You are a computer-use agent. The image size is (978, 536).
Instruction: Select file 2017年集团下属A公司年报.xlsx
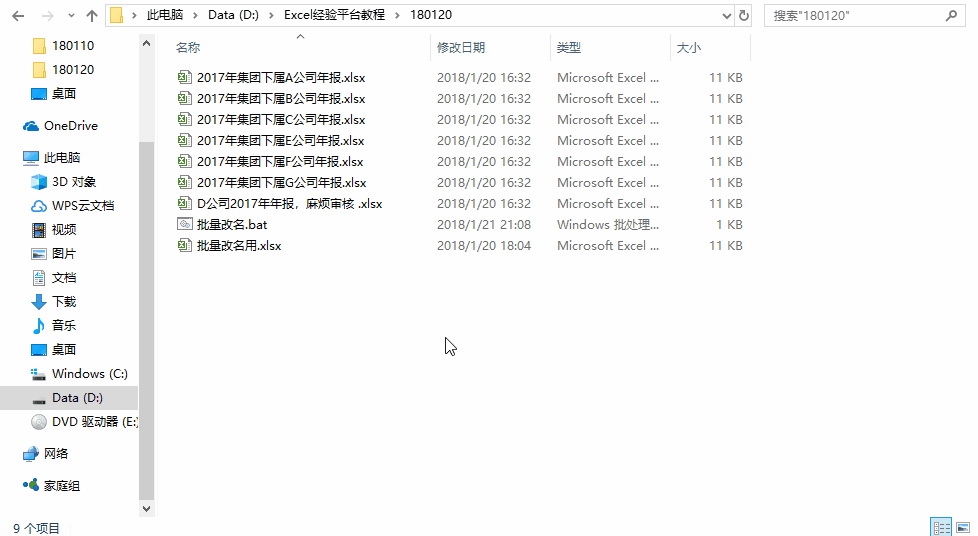281,77
